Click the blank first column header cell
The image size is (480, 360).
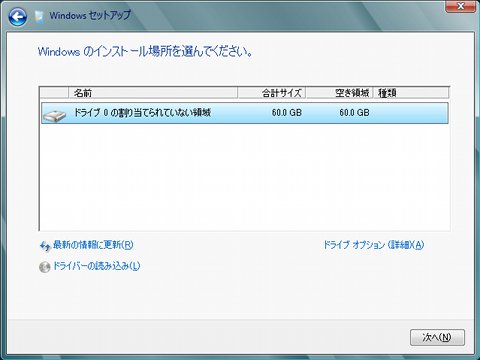point(54,93)
